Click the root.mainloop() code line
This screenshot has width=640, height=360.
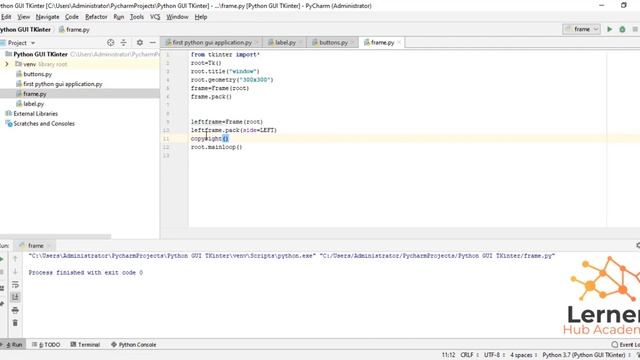pos(216,147)
